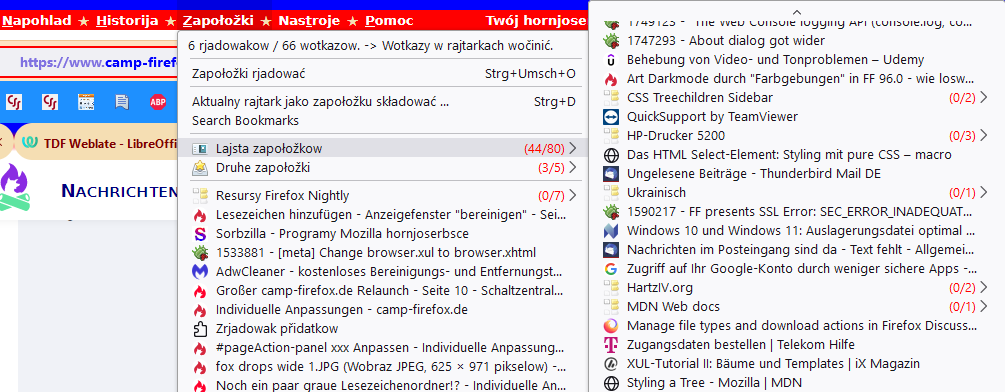Viewport: 1005px width, 392px height.
Task: Click Windows 10 und 11 bookmark icon
Action: pyautogui.click(x=611, y=231)
